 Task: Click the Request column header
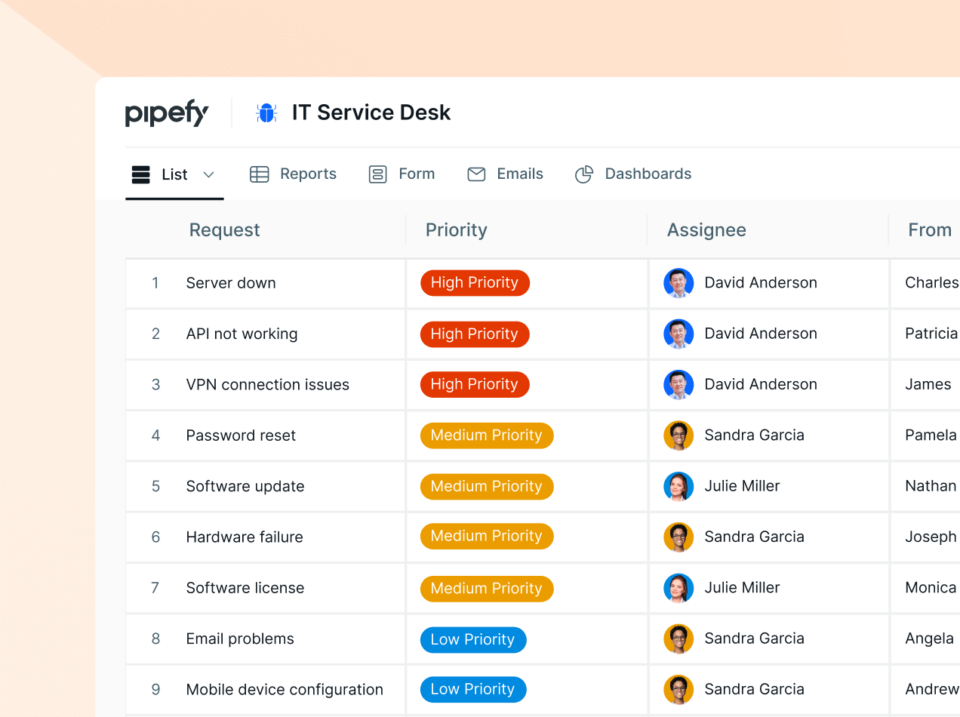coord(224,229)
